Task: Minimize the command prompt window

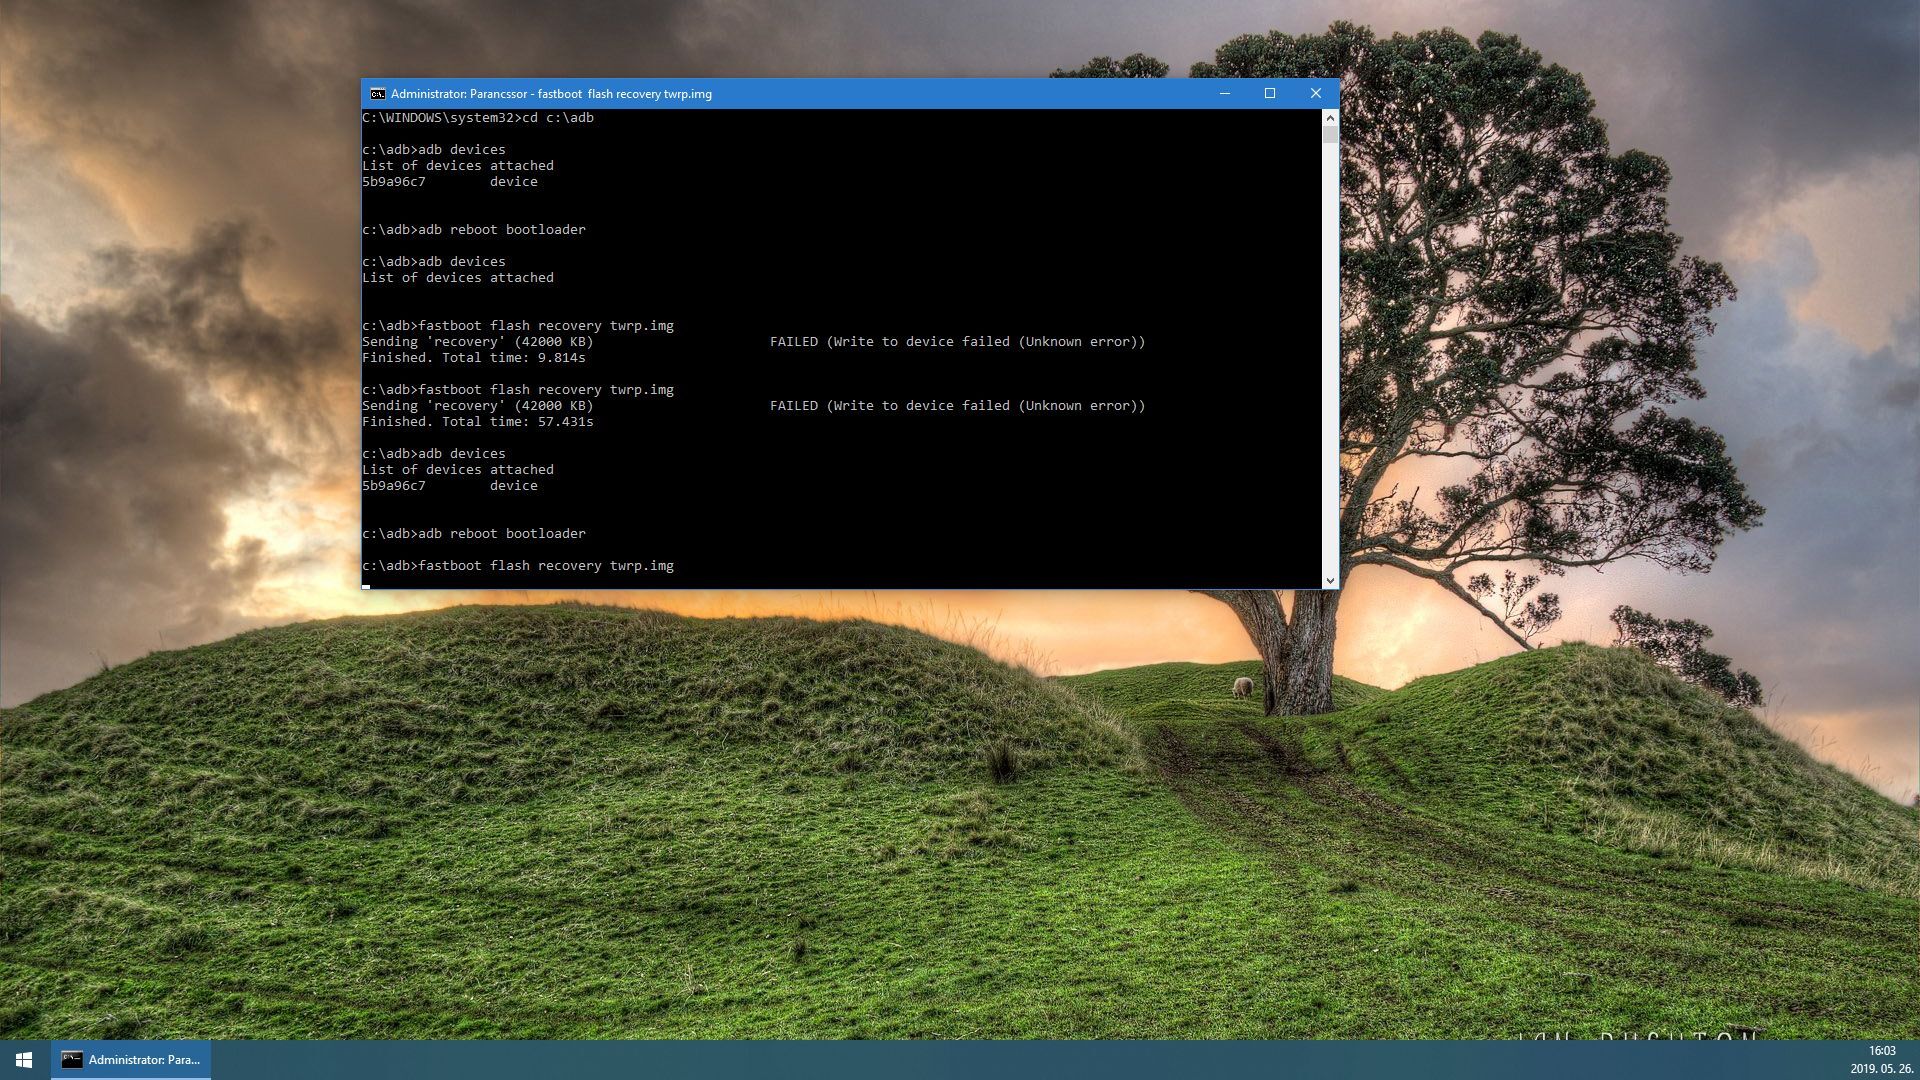Action: (1224, 94)
